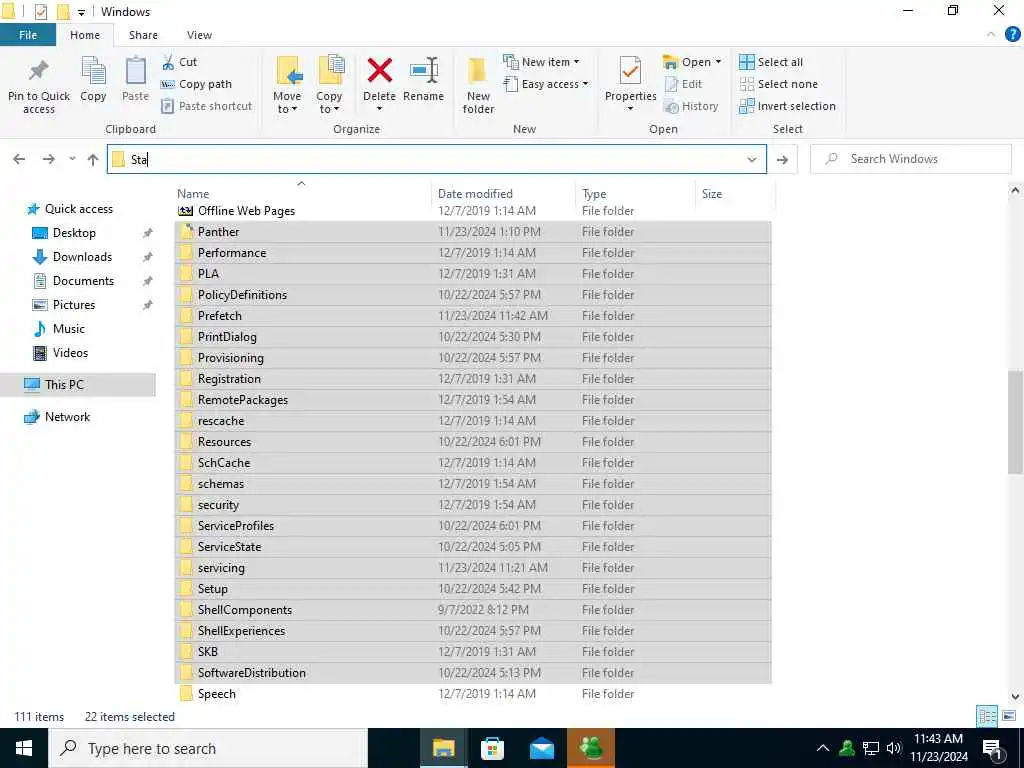Create a New folder
This screenshot has height=768, width=1024.
coord(478,85)
